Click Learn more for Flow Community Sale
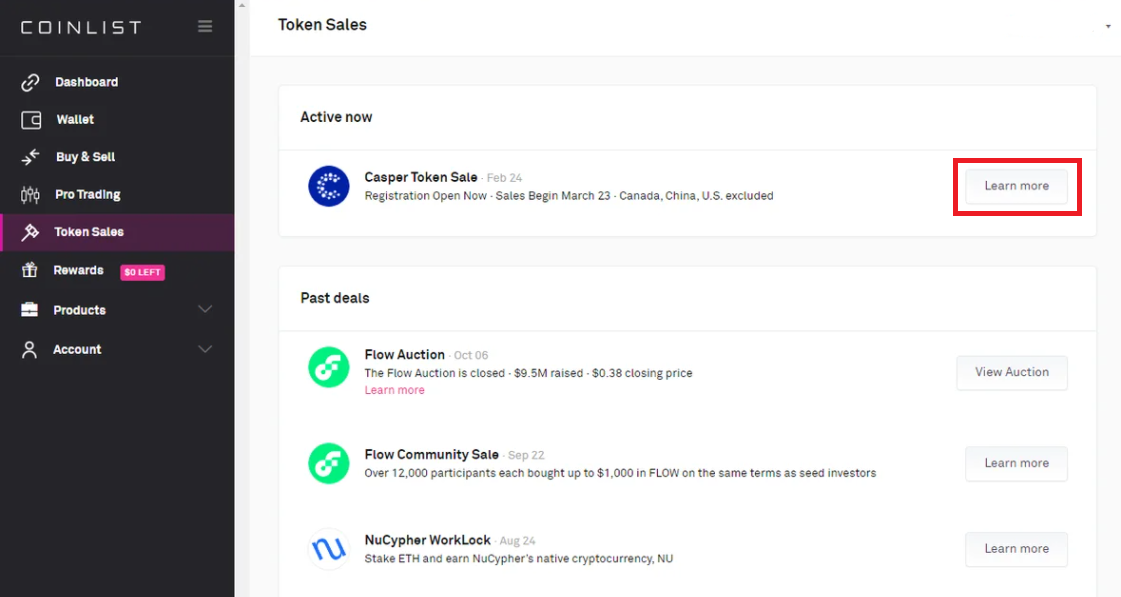The height and width of the screenshot is (597, 1121). [x=1016, y=463]
